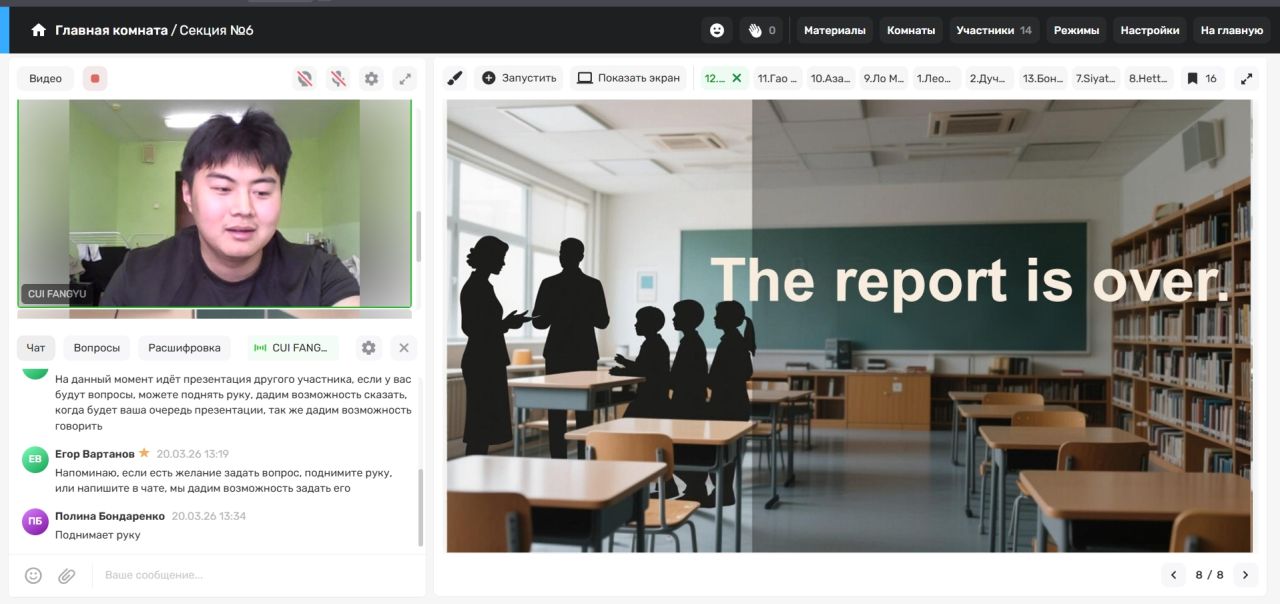
Task: Click the Показать экран button
Action: (629, 78)
